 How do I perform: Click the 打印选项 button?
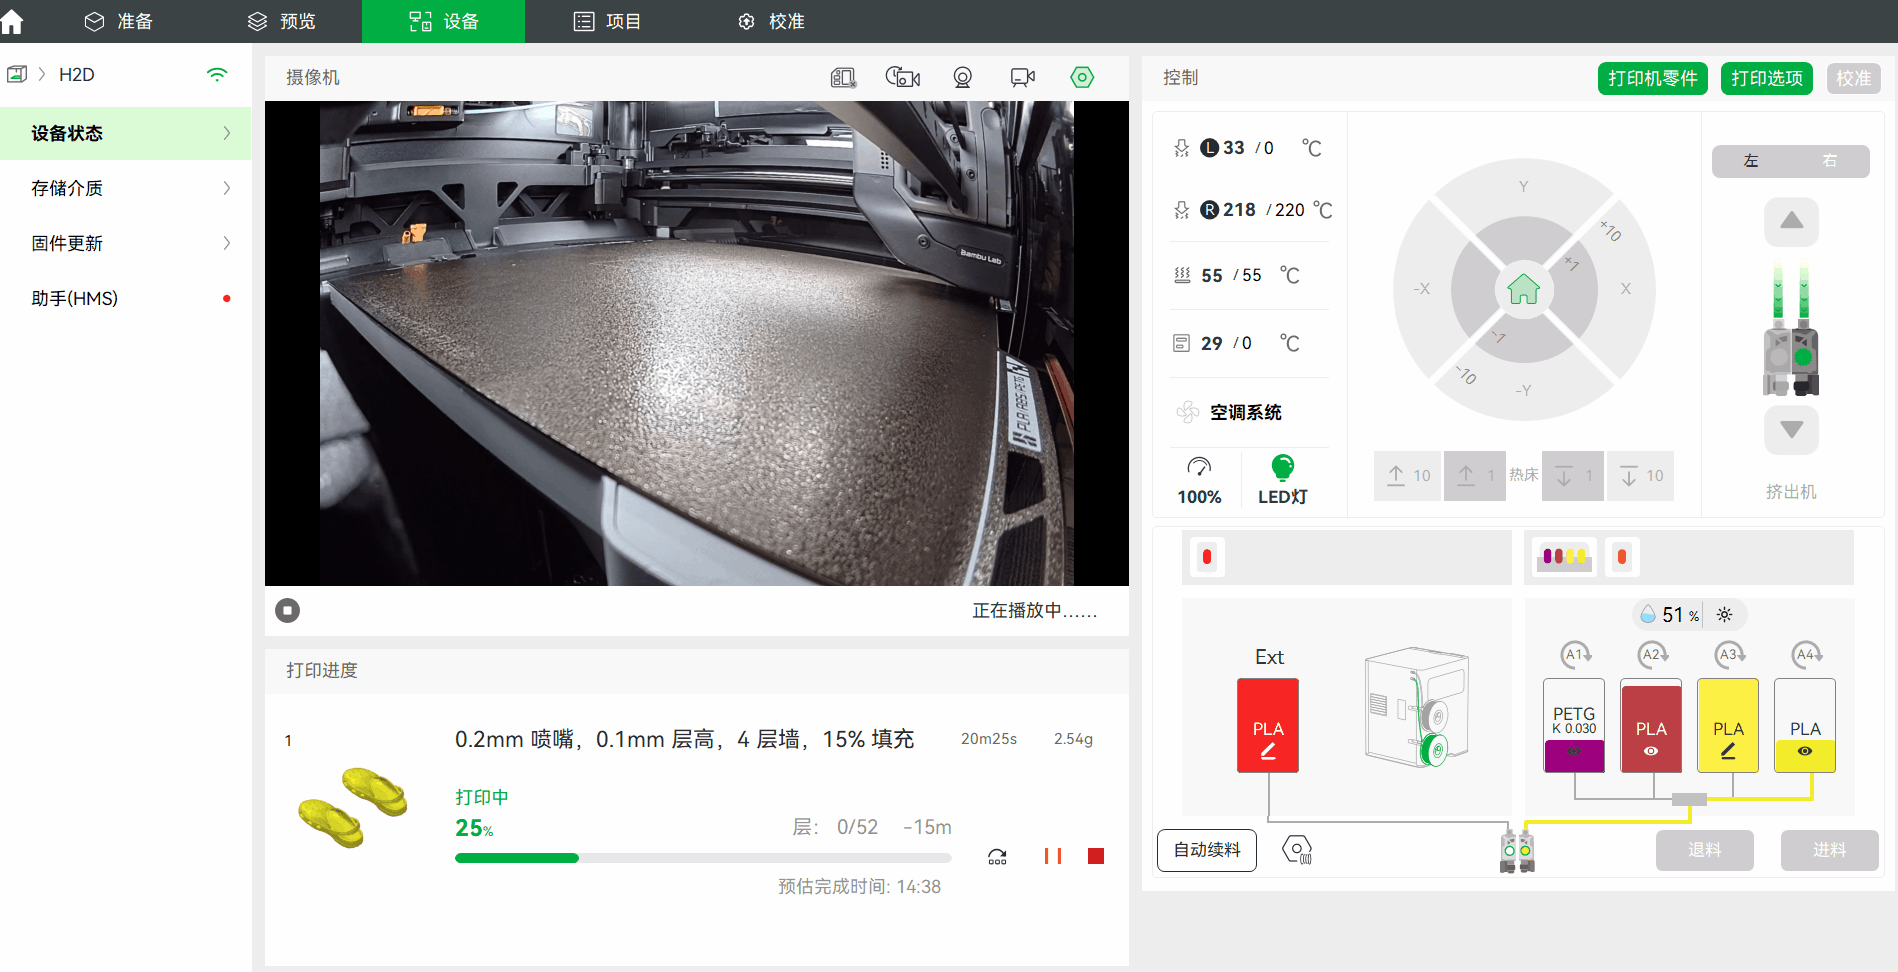point(1767,78)
